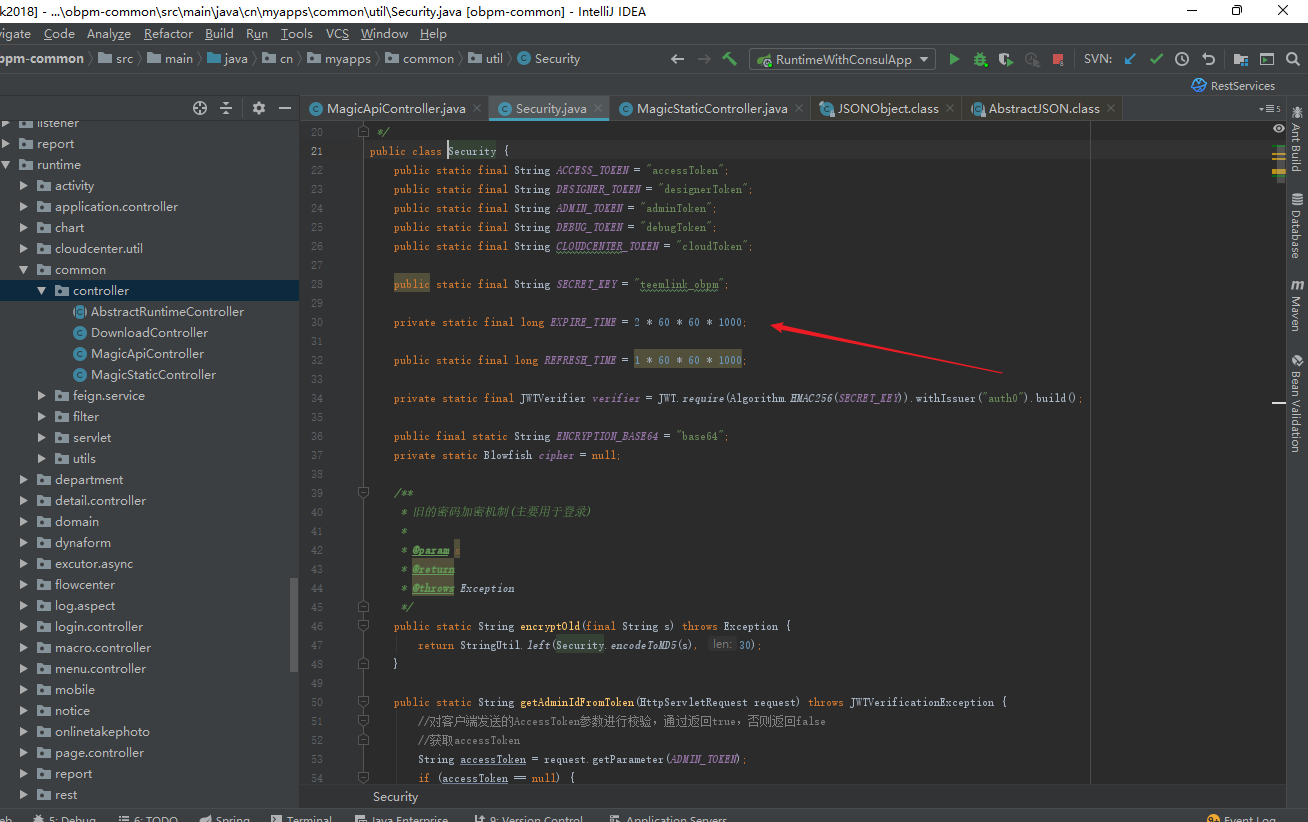Run RuntimeWithConsulApp with the green play icon
This screenshot has width=1308, height=822.
[954, 59]
